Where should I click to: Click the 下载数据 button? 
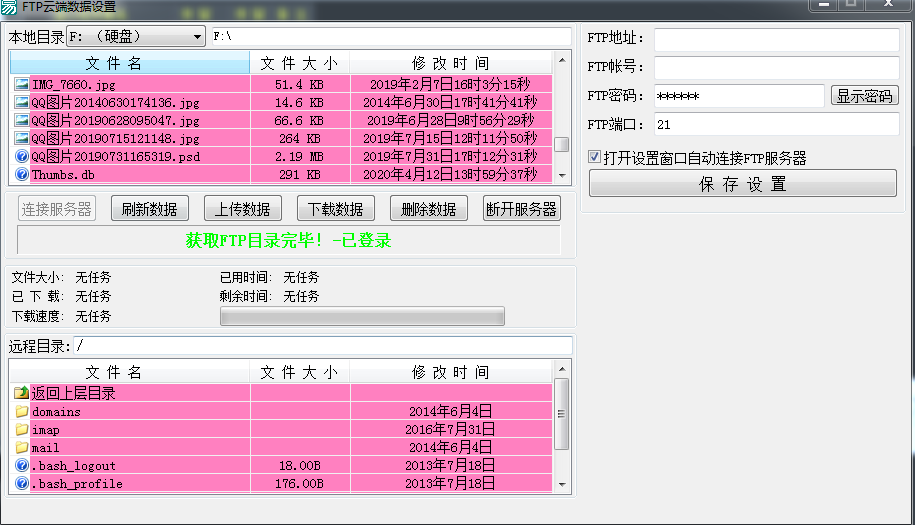pyautogui.click(x=336, y=209)
